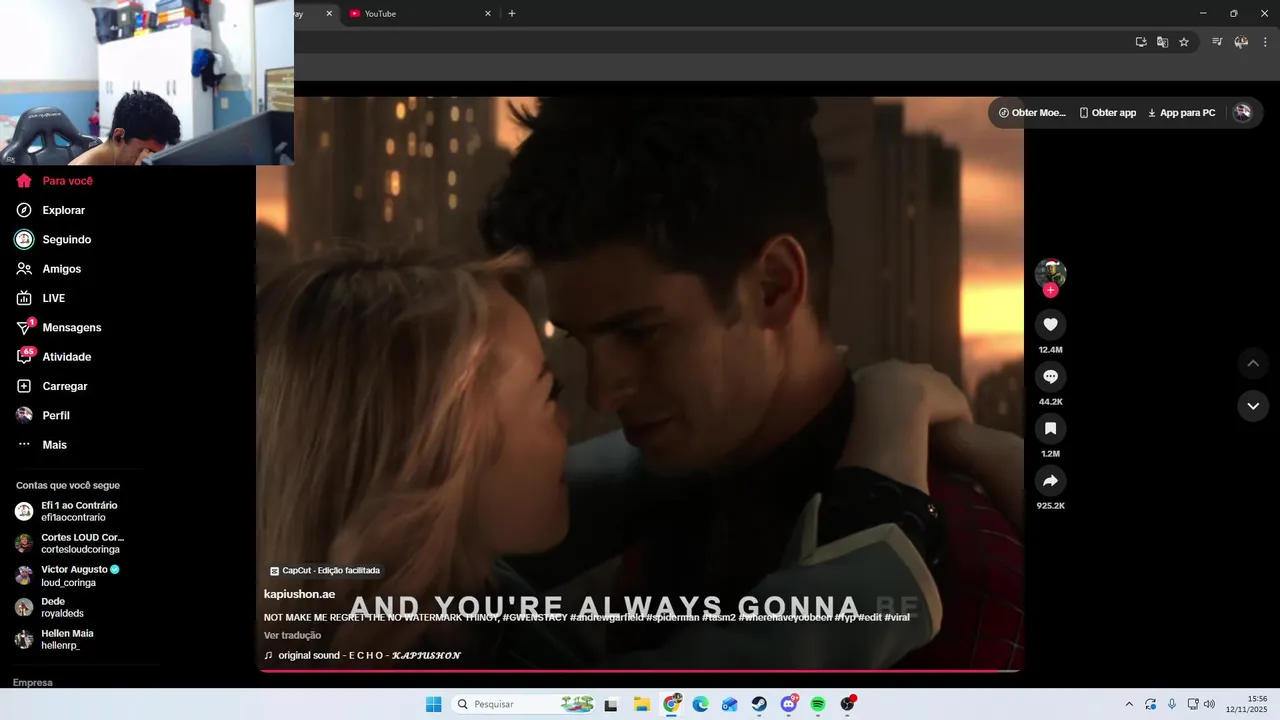Click the CapCut Edição facilitada tag
Viewport: 1280px width, 720px height.
click(325, 571)
